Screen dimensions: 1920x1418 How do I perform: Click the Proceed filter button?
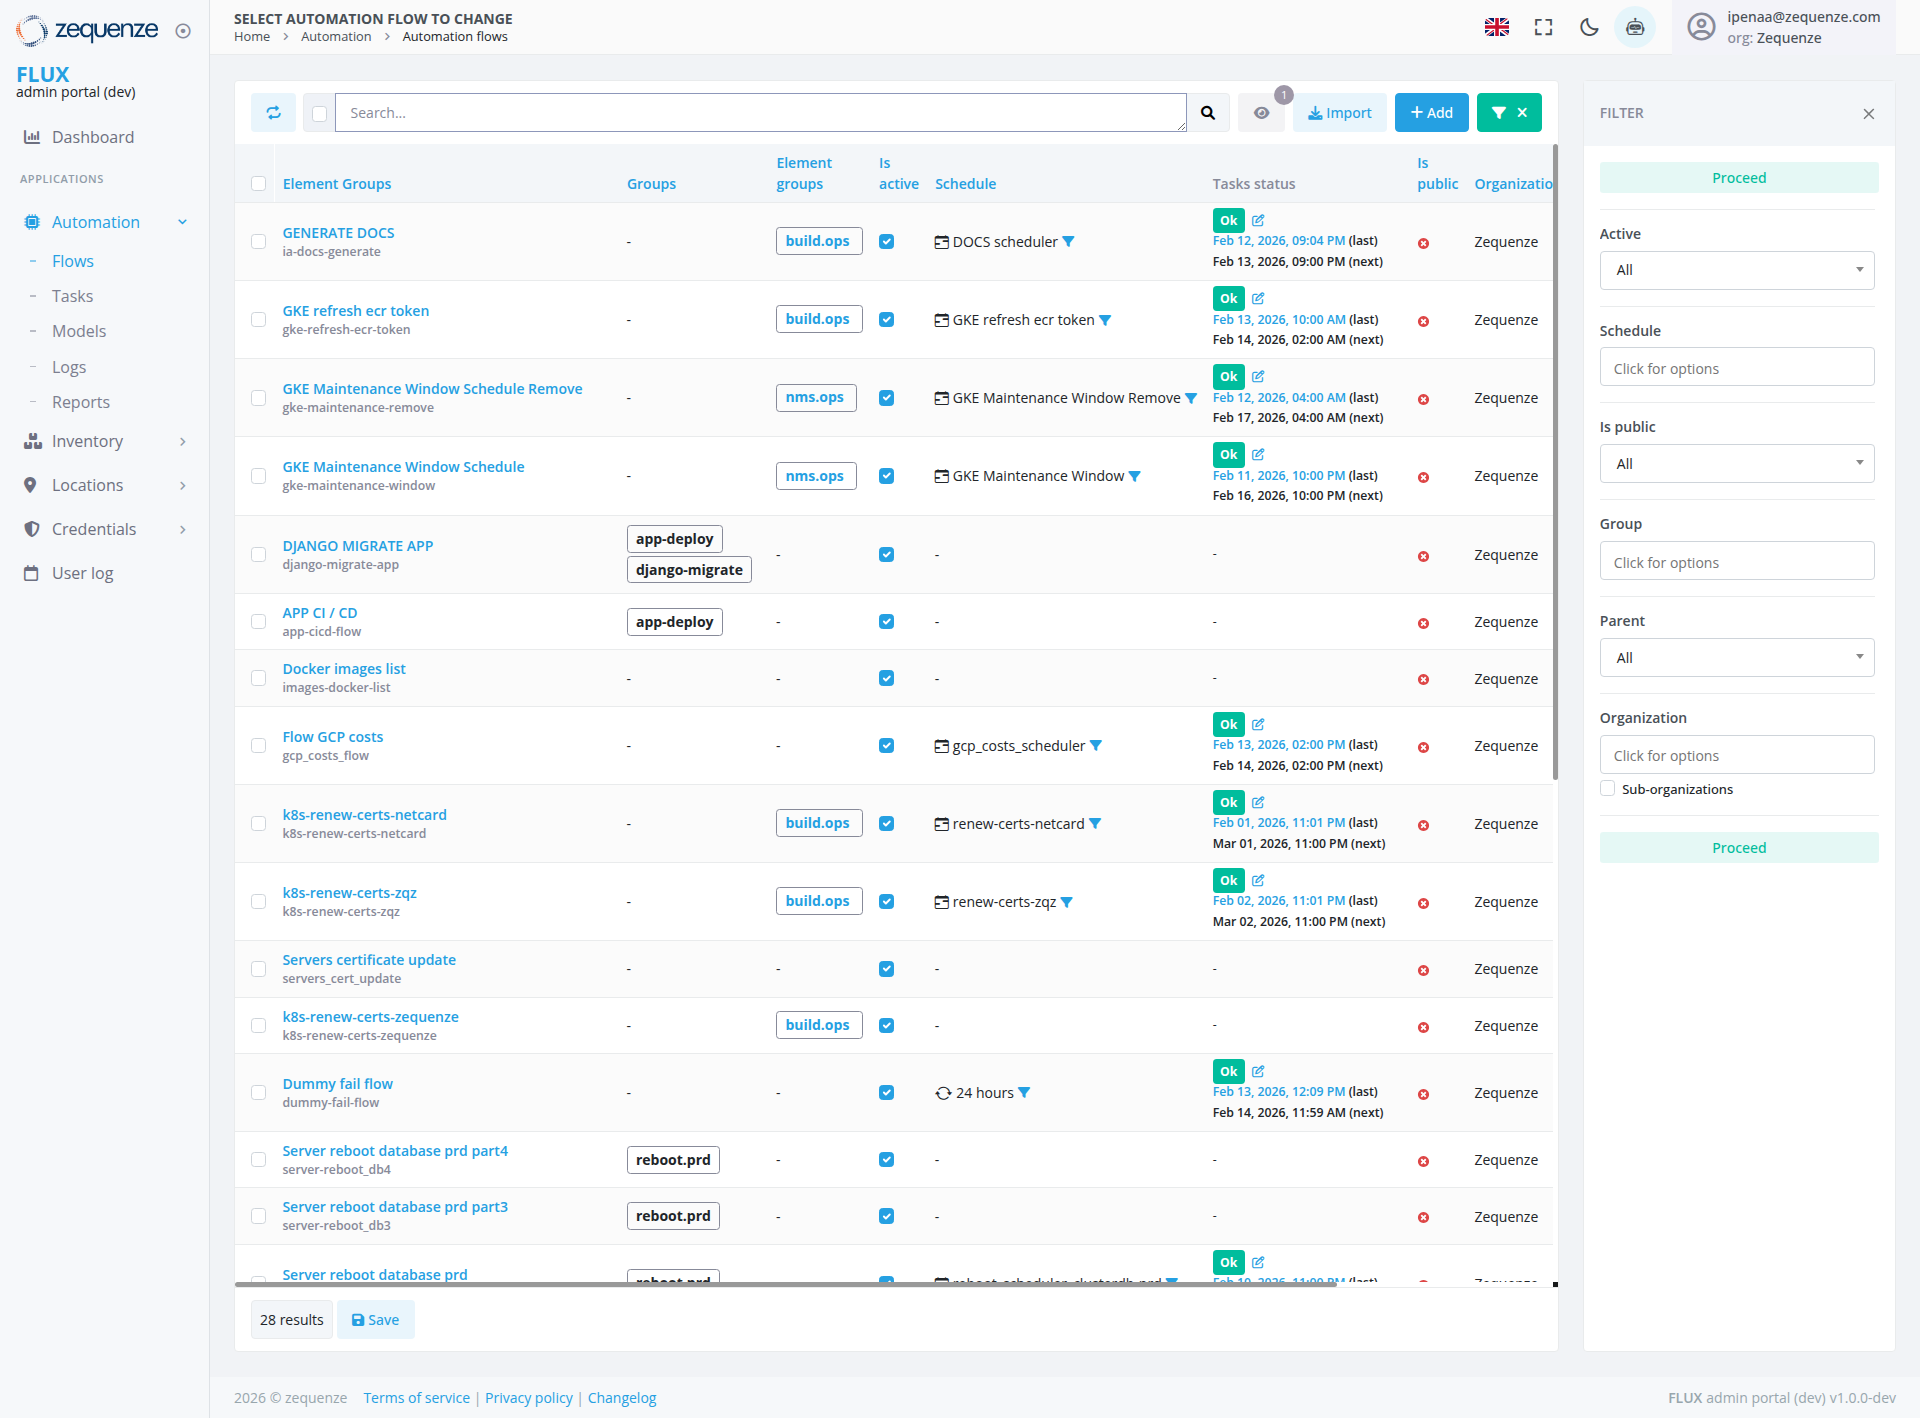tap(1738, 177)
